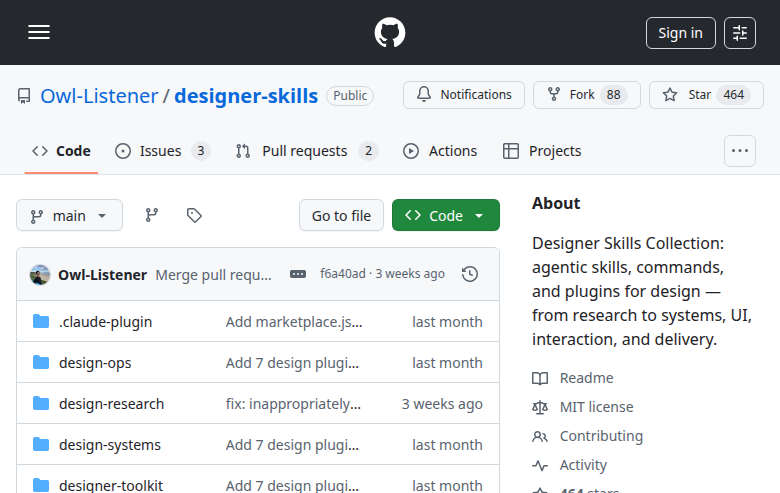Open the hamburger navigation menu
Screen dimensions: 780x493
(39, 32)
